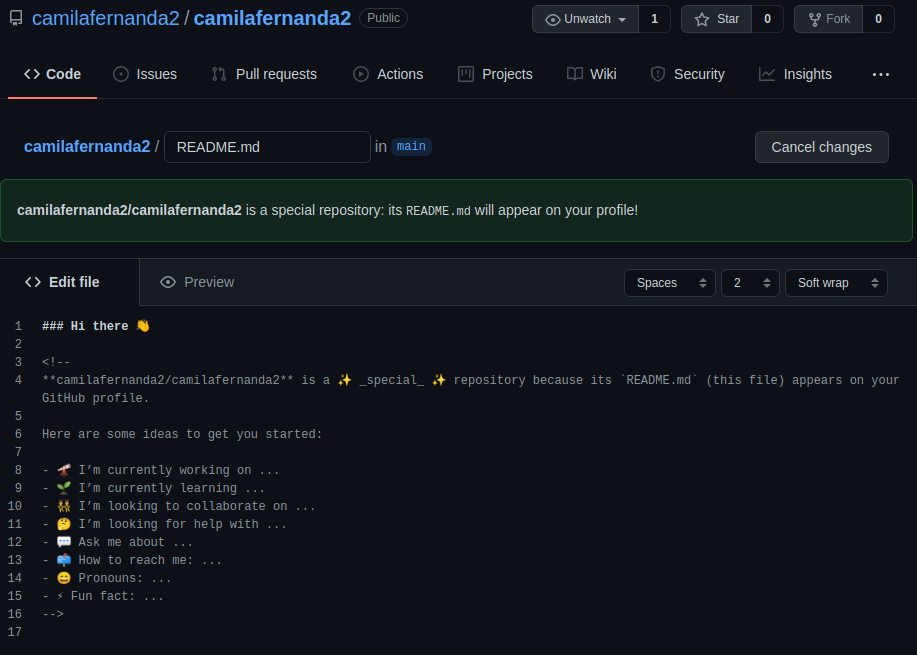Click the Projects board icon
This screenshot has width=917, height=655.
click(466, 74)
